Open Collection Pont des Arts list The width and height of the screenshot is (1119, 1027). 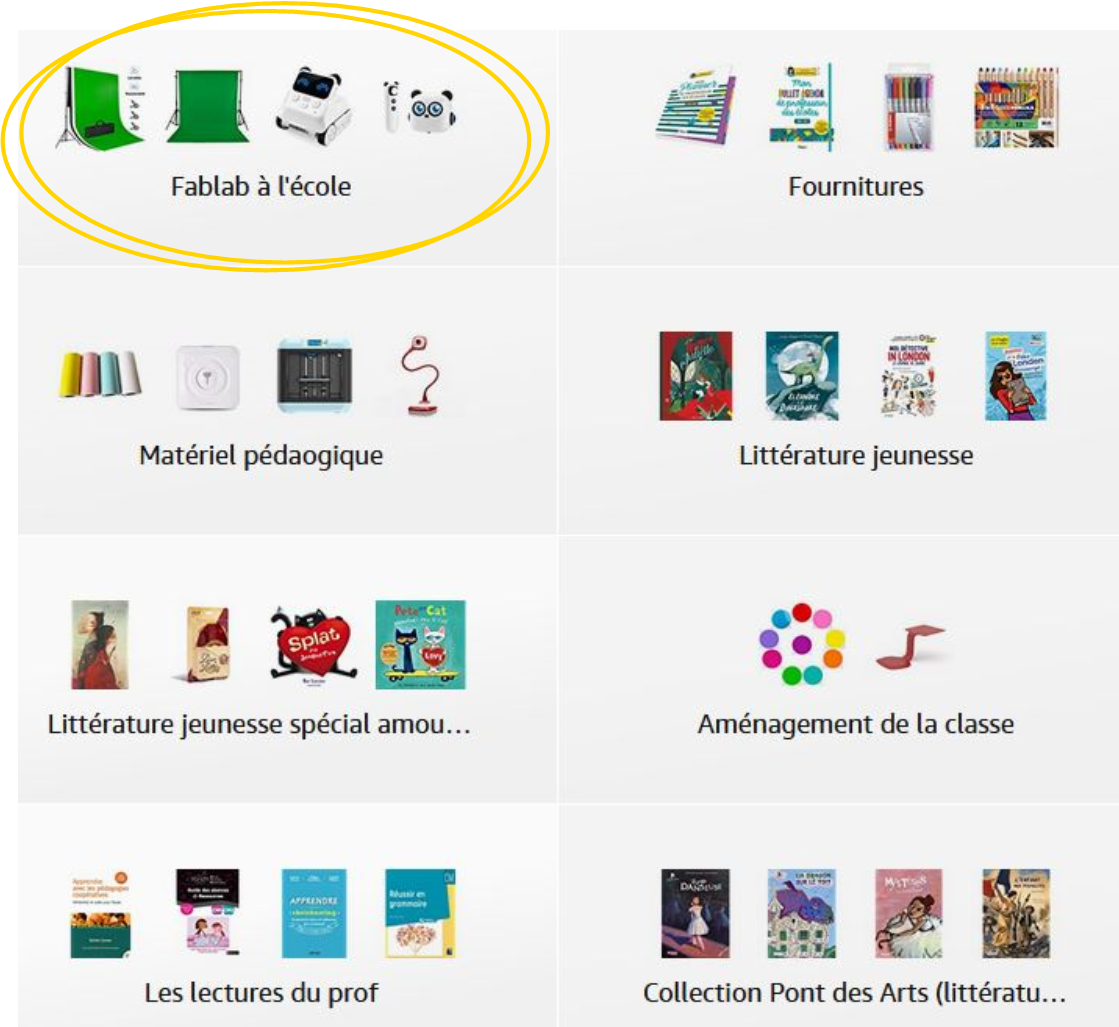(x=854, y=993)
